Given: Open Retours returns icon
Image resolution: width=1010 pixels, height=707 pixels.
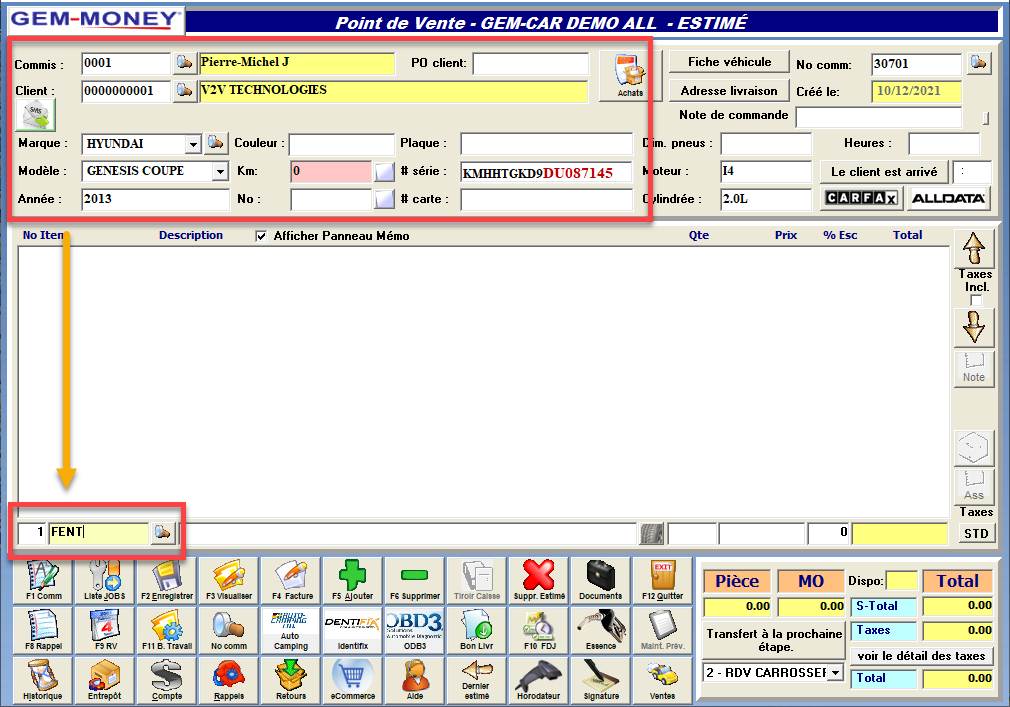Looking at the screenshot, I should coord(291,681).
